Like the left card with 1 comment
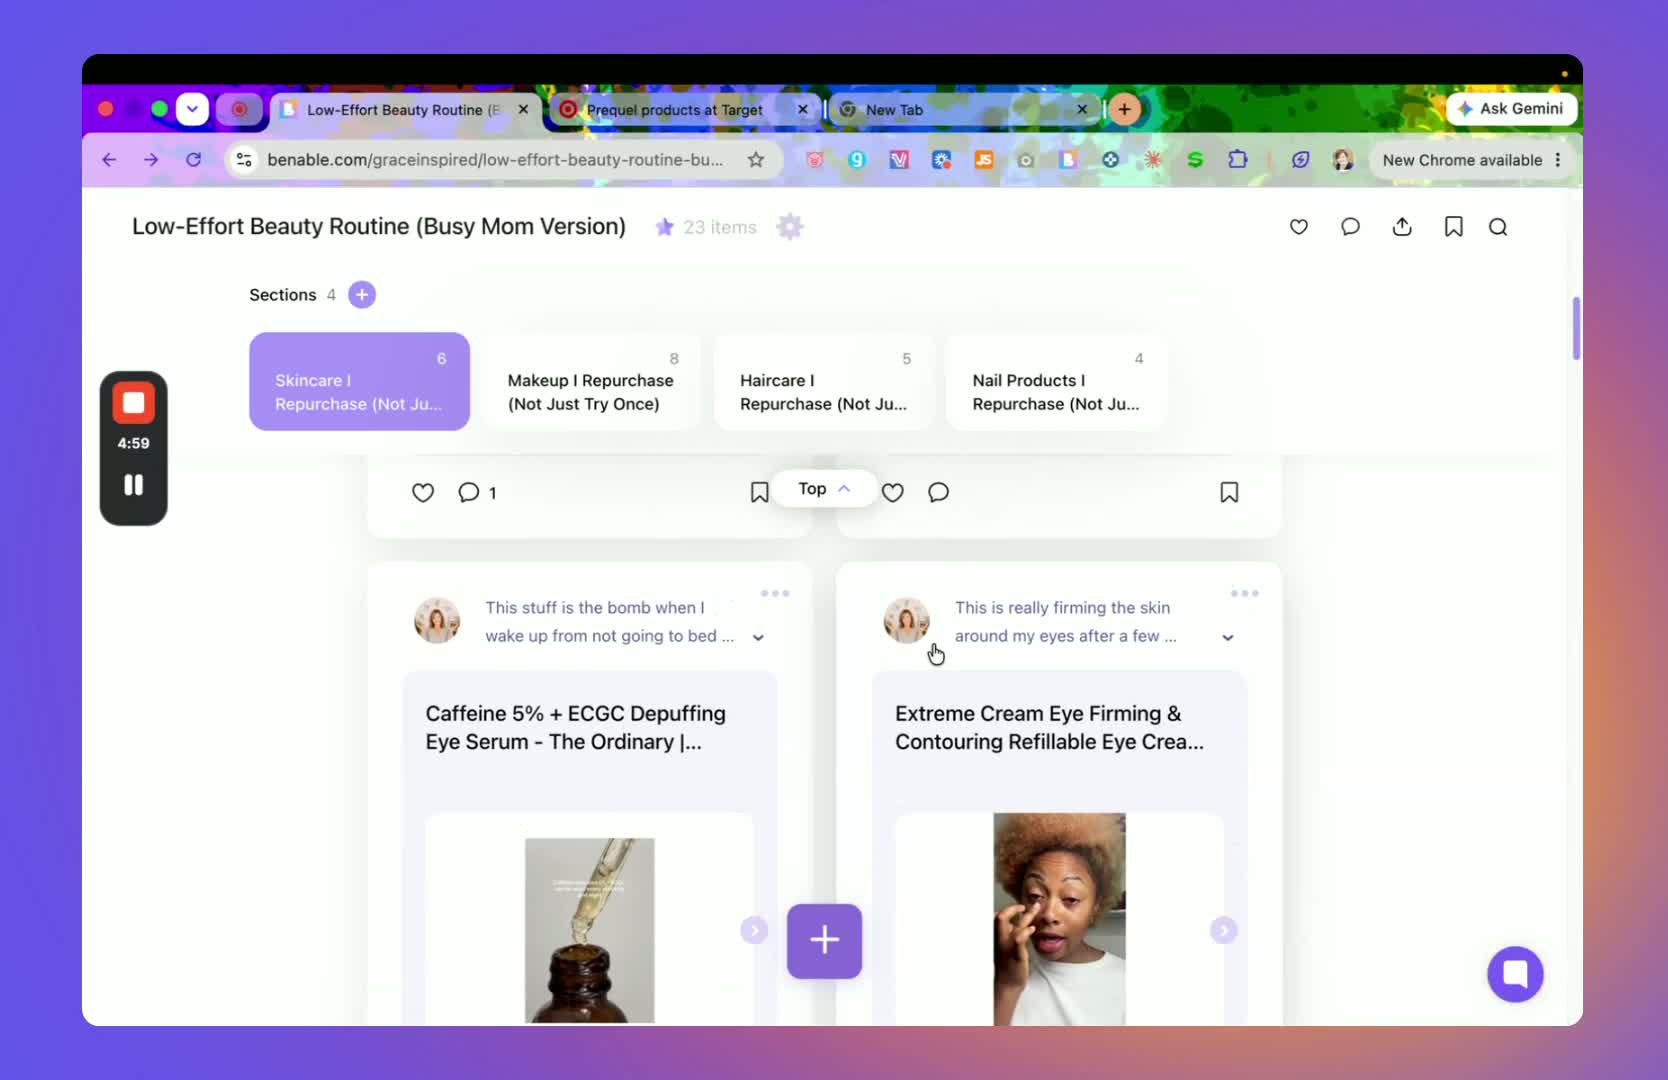1668x1080 pixels. point(423,492)
